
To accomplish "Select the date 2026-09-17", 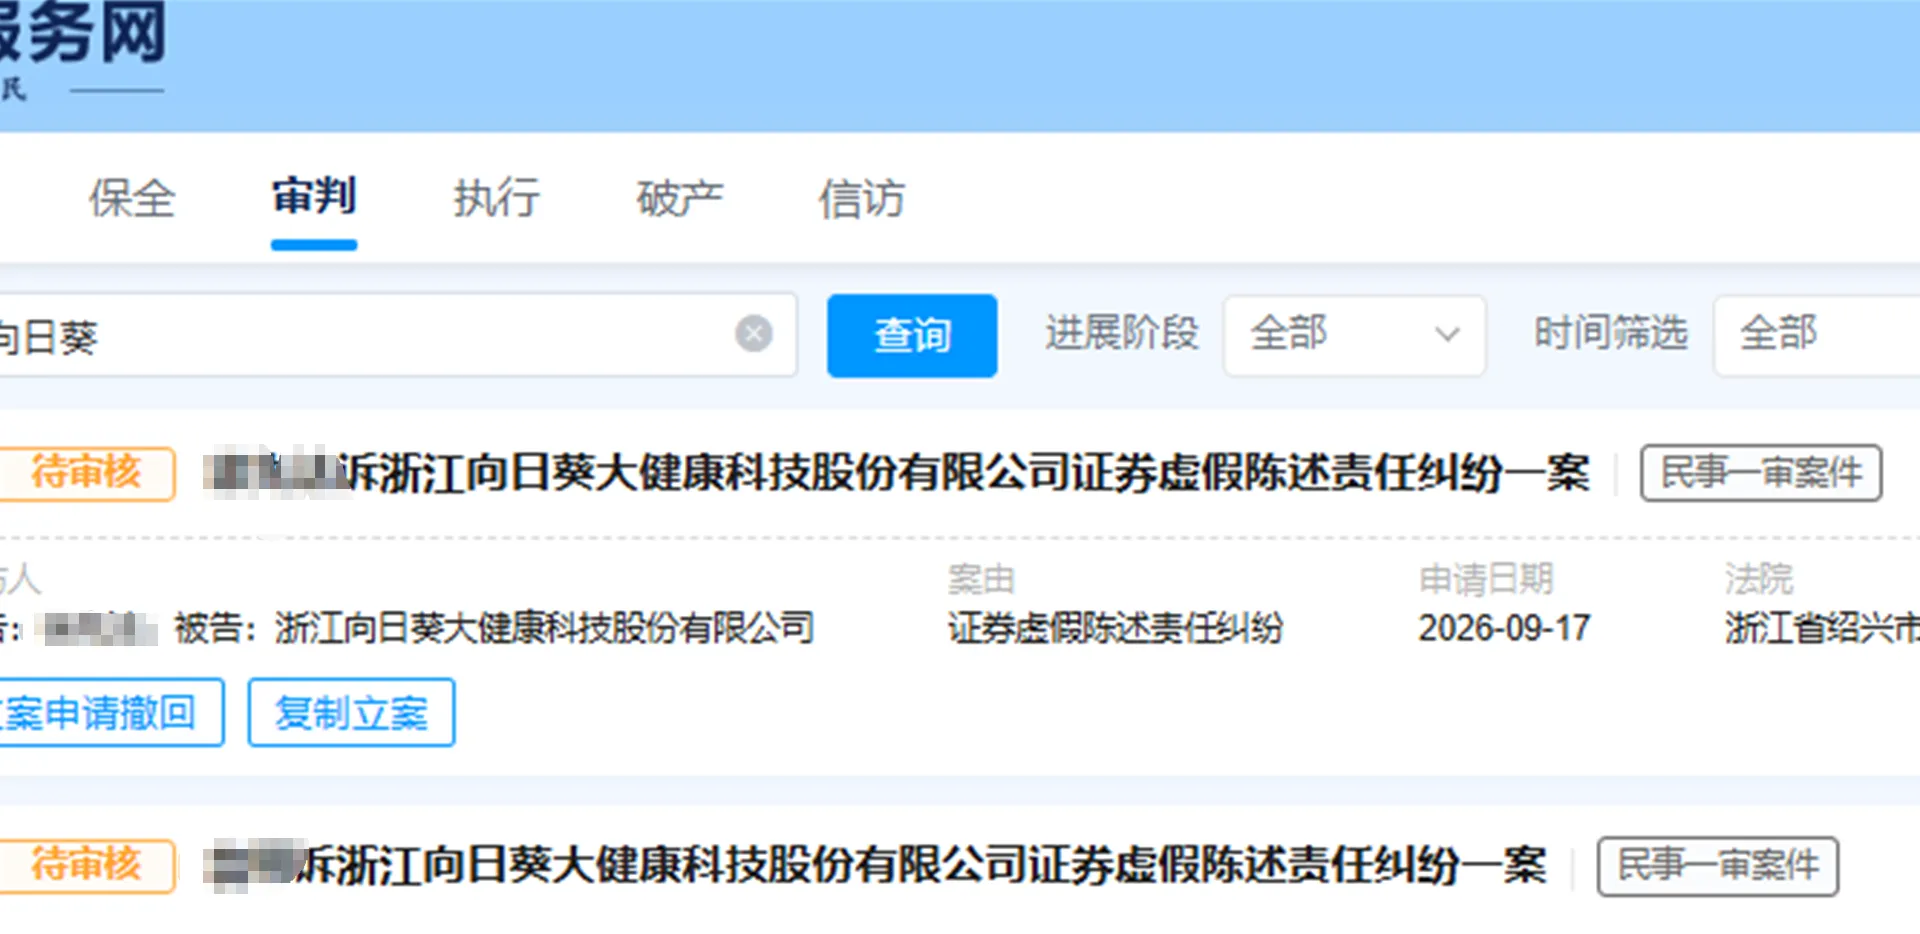I will [x=1504, y=628].
